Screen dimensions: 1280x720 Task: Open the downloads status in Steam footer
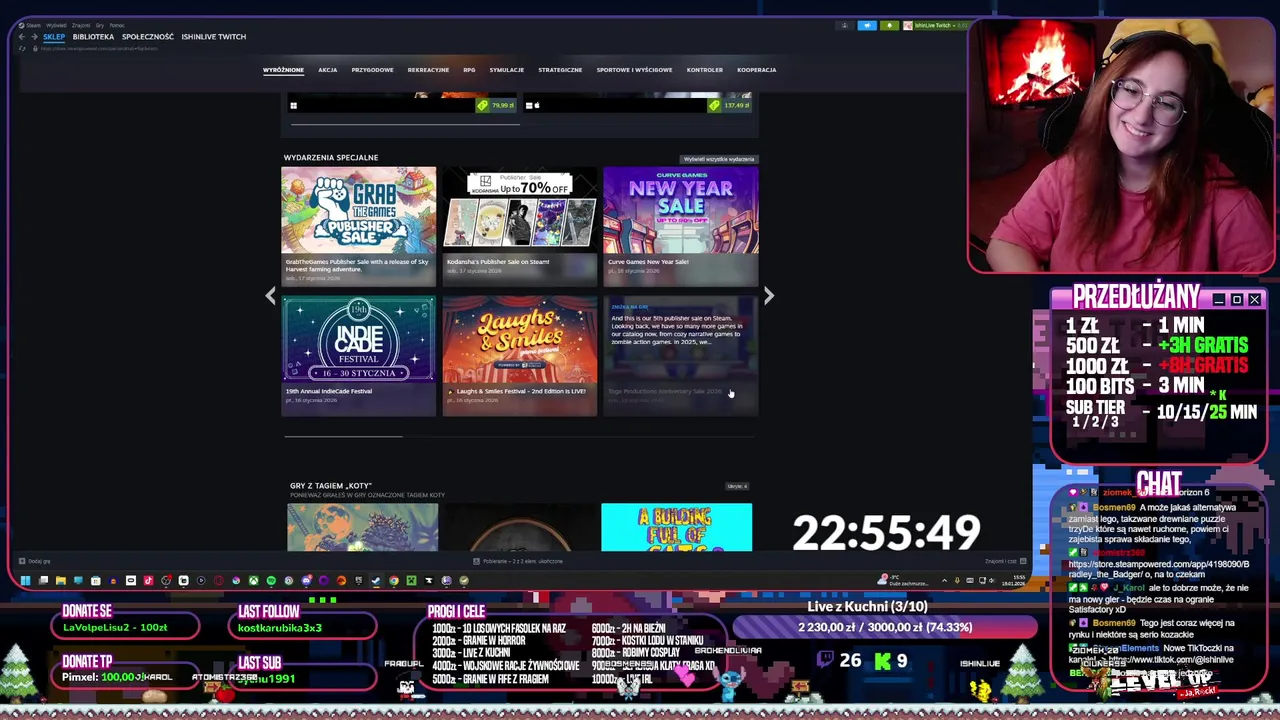520,561
